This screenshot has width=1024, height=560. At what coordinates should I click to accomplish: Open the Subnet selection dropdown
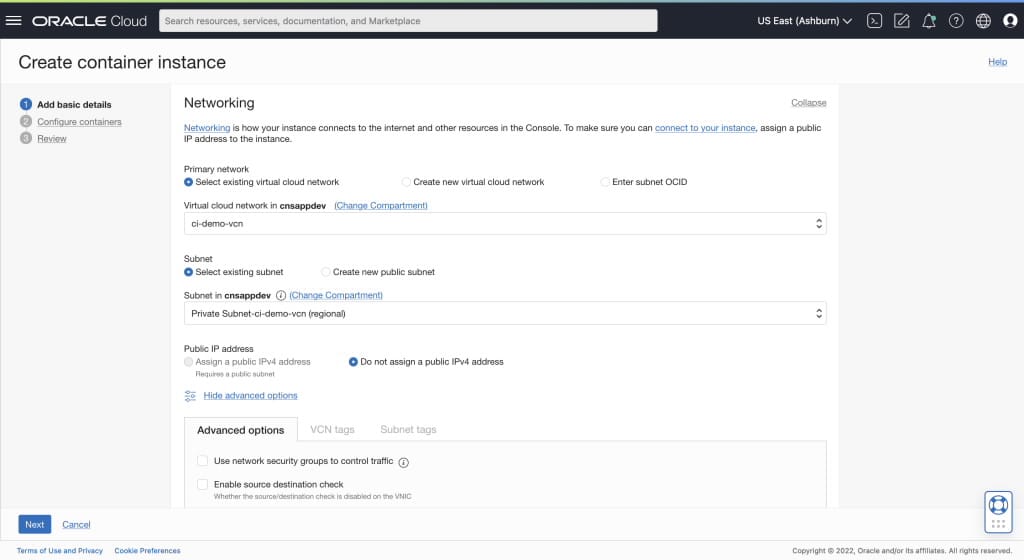(x=505, y=313)
